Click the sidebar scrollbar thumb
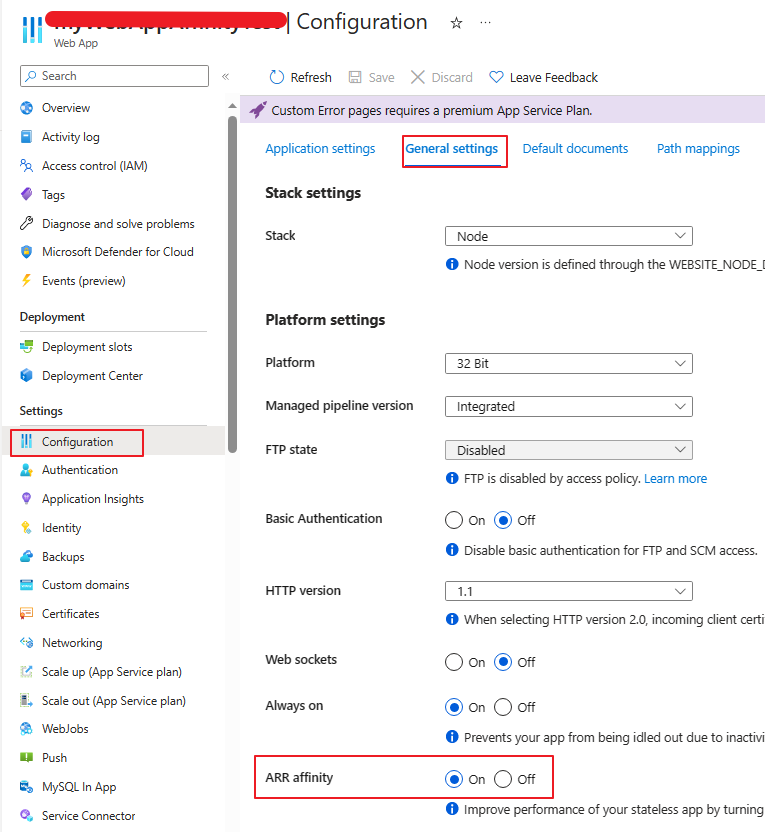The height and width of the screenshot is (832, 765). point(232,284)
